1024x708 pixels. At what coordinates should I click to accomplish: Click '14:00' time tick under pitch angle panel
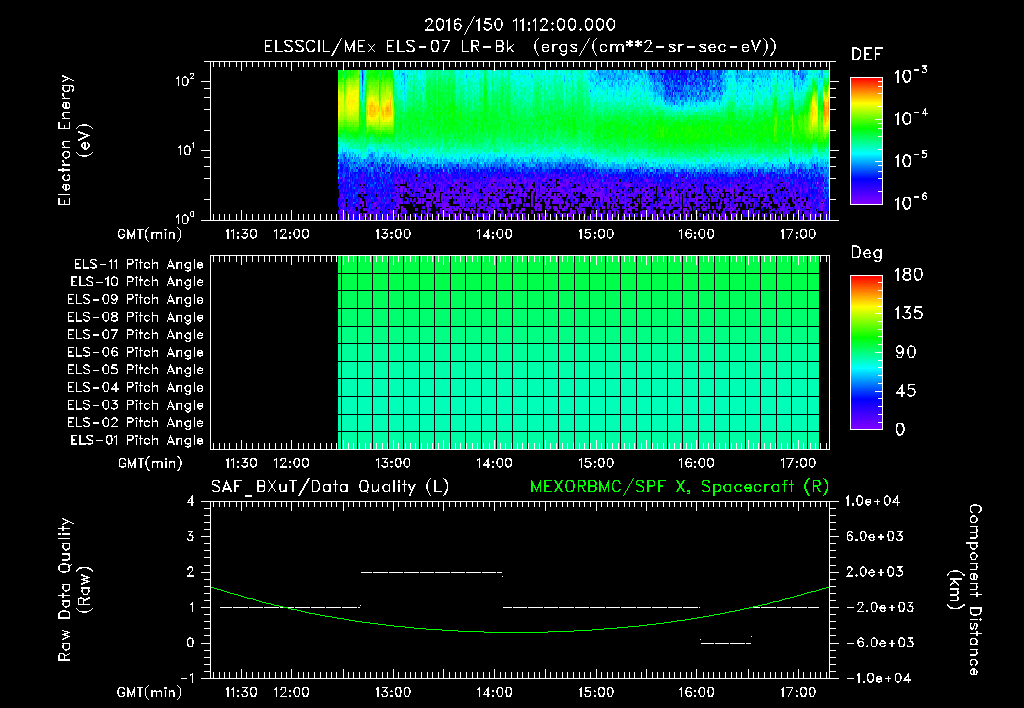pyautogui.click(x=494, y=464)
